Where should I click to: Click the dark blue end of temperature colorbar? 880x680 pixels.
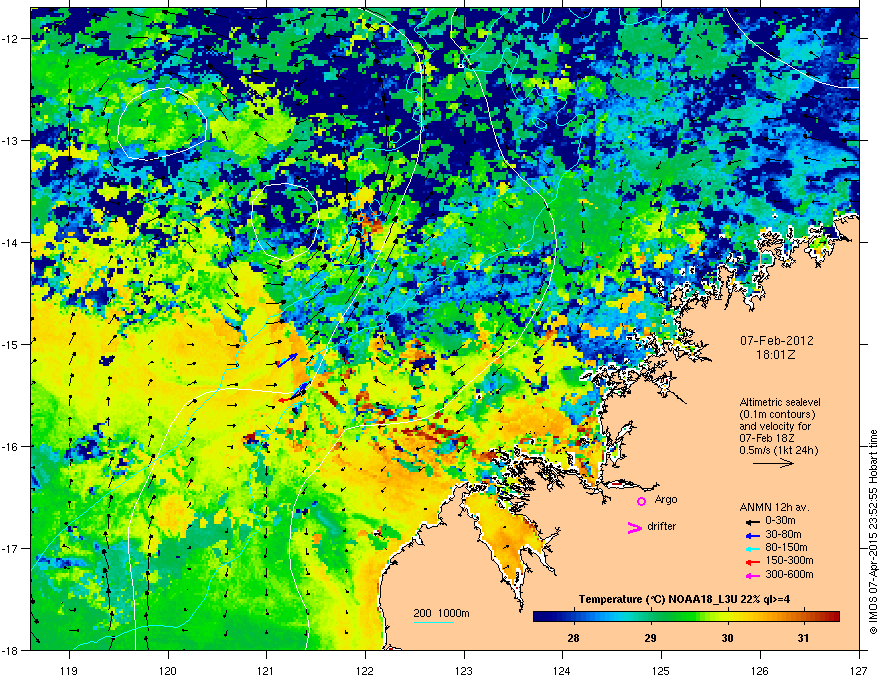(x=539, y=617)
